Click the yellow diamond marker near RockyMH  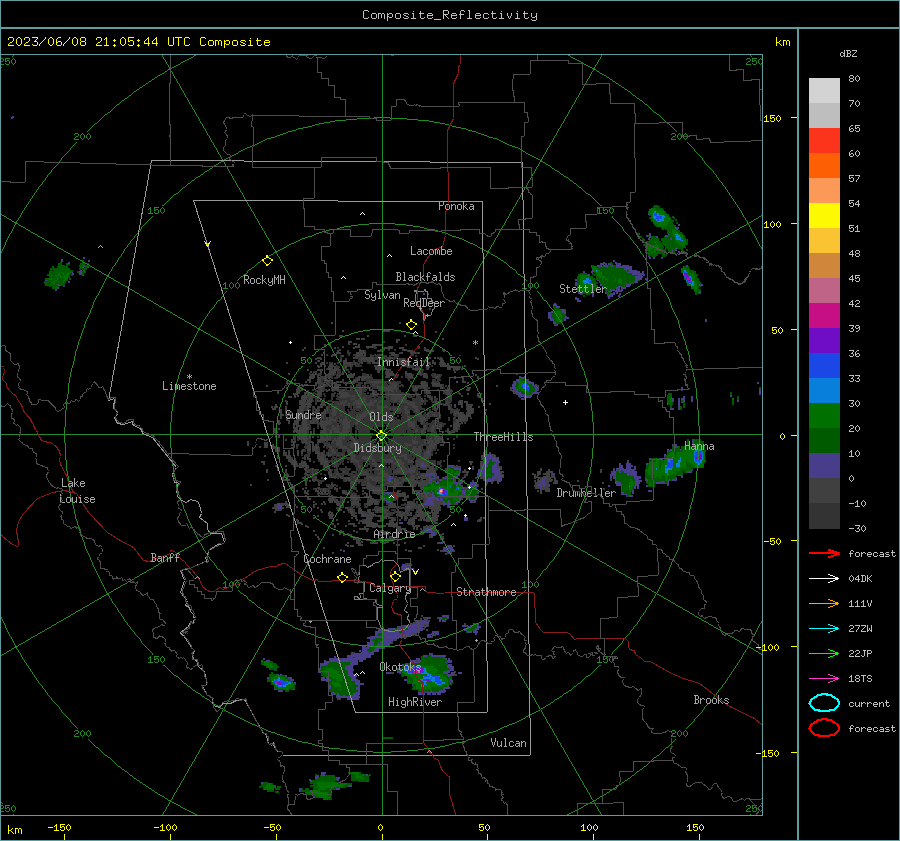[267, 261]
